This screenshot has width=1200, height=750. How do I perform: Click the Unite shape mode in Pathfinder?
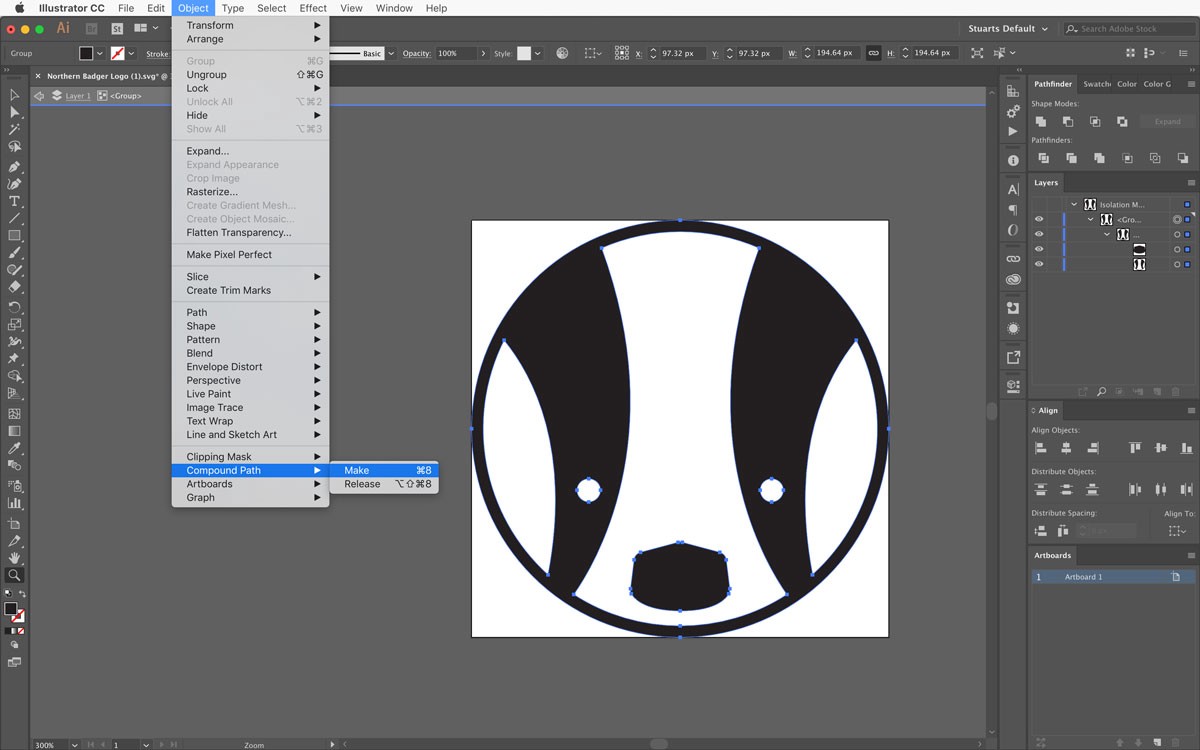[1041, 122]
